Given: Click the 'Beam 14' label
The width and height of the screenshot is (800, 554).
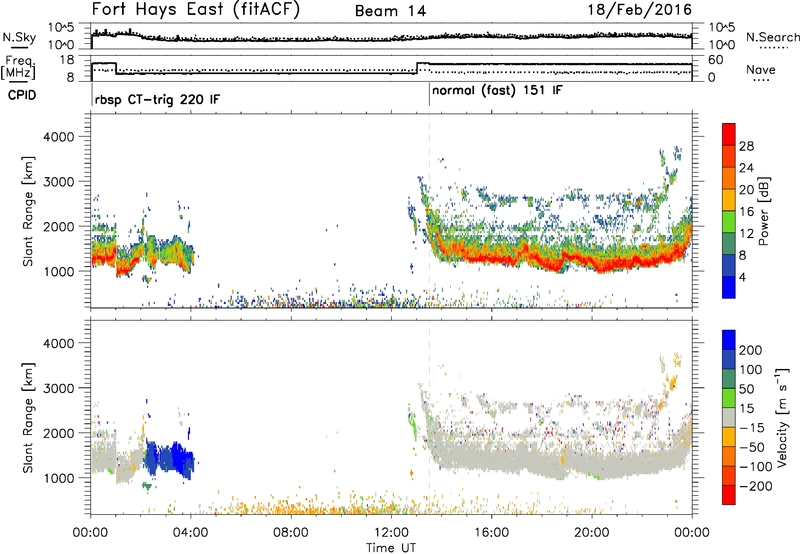Looking at the screenshot, I should (x=390, y=11).
